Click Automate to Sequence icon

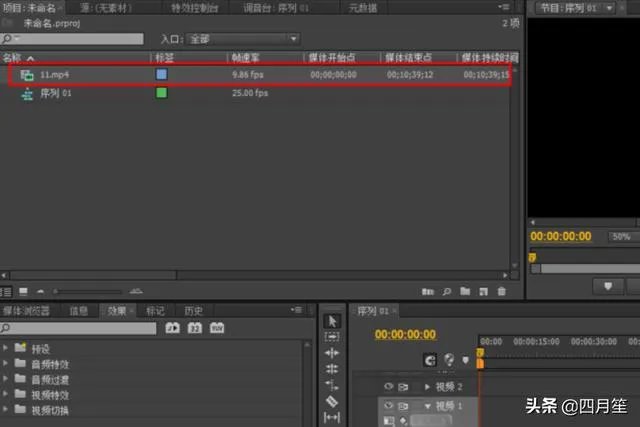point(427,291)
